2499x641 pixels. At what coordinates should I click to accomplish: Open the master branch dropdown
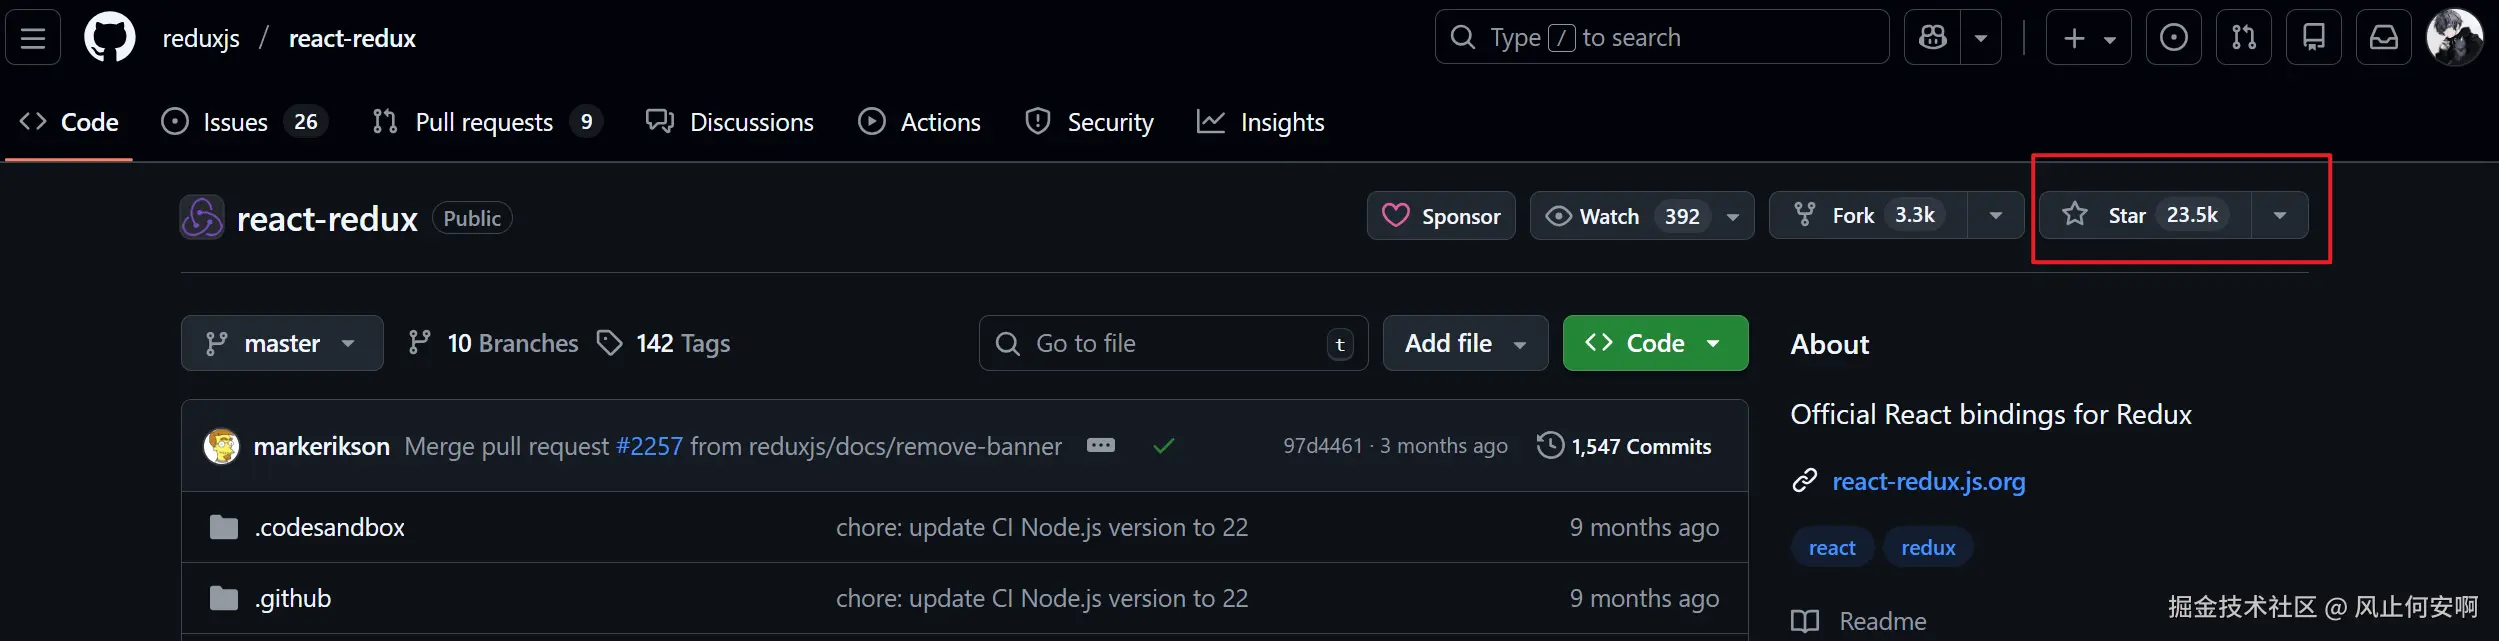tap(281, 343)
